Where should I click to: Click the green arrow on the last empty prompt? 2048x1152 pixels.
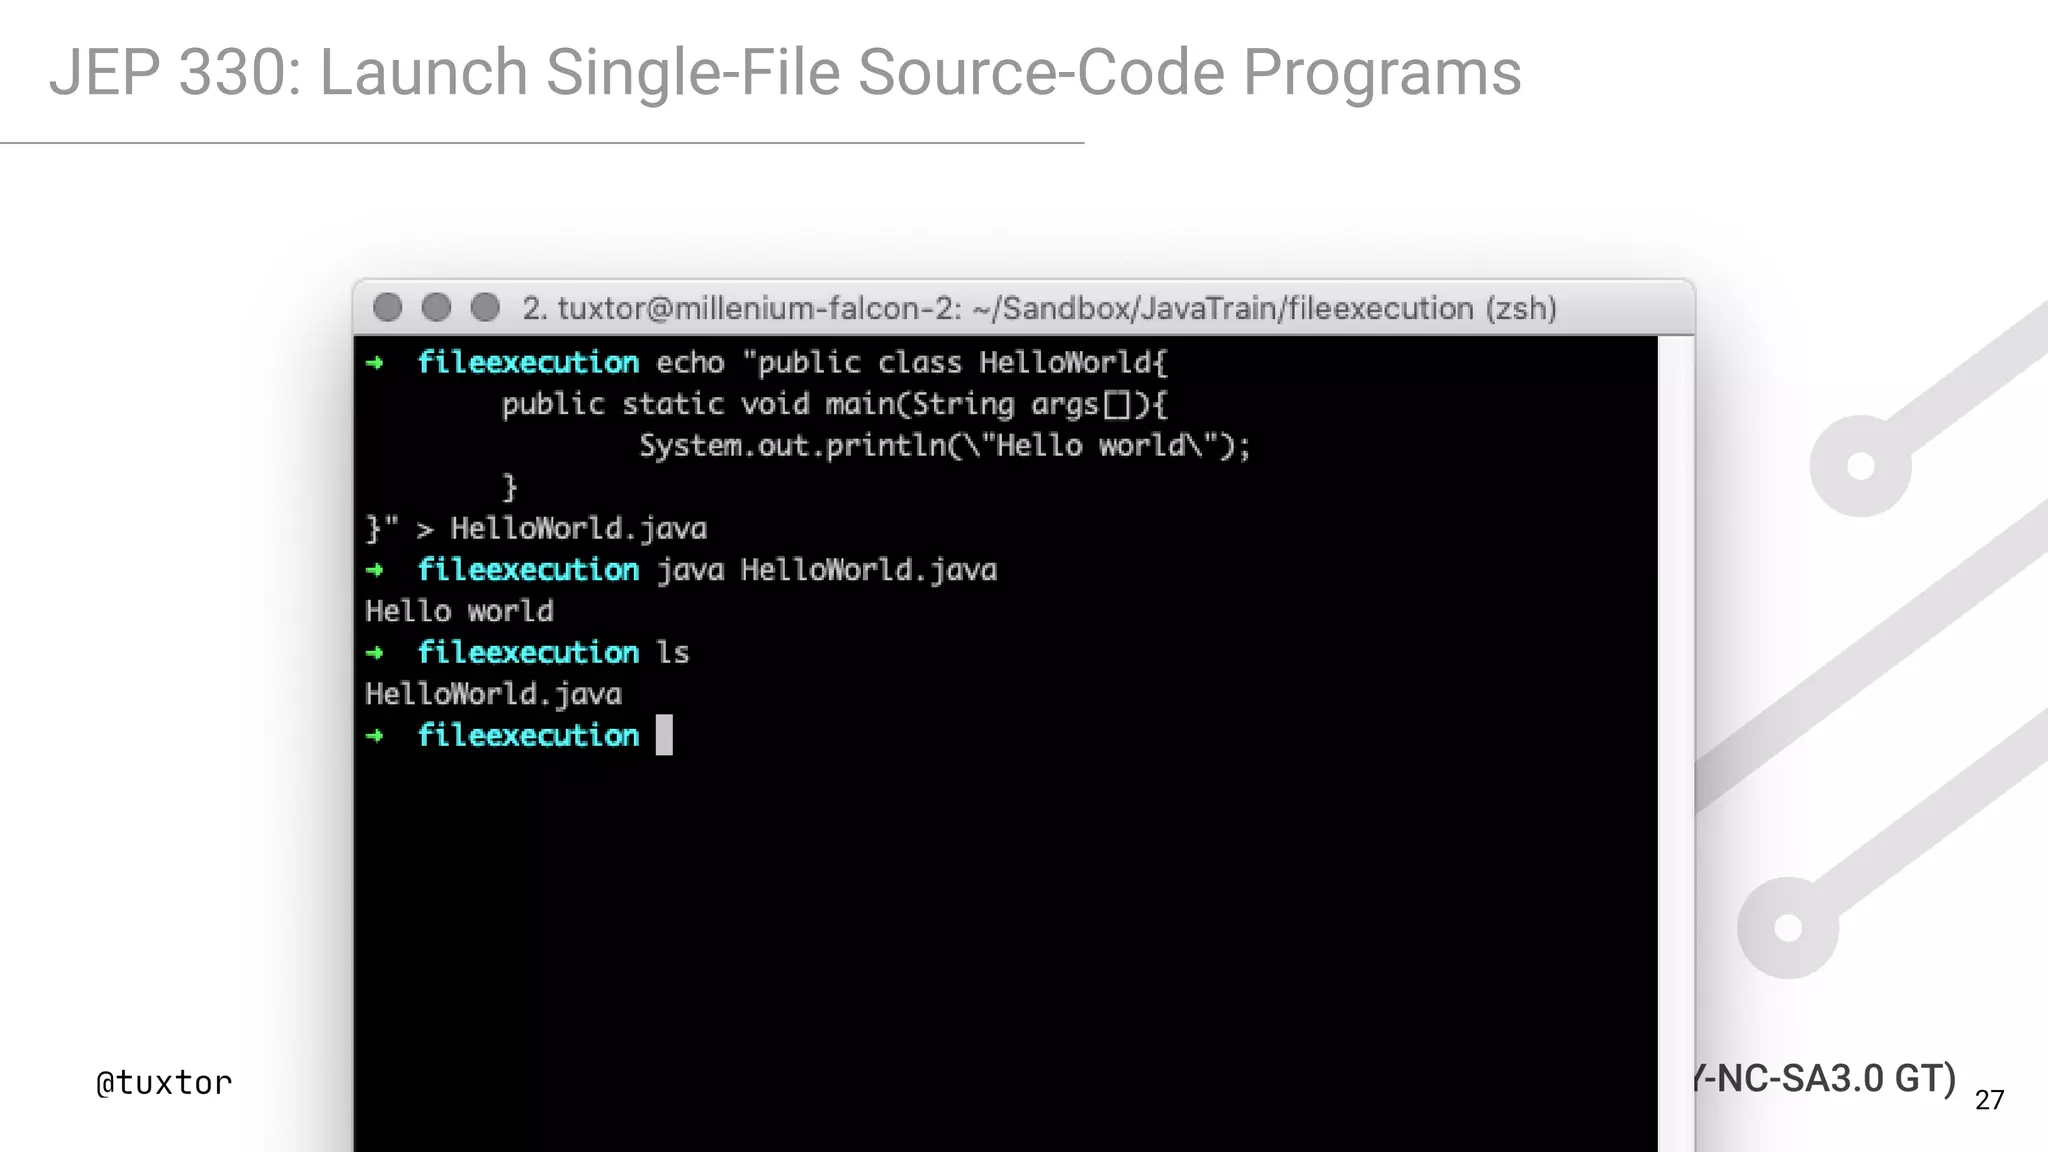(375, 736)
